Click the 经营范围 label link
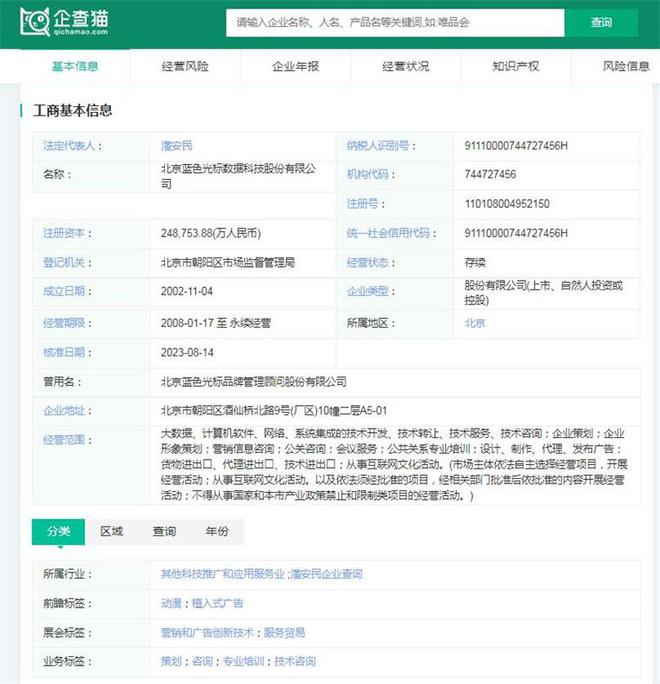 coord(64,440)
